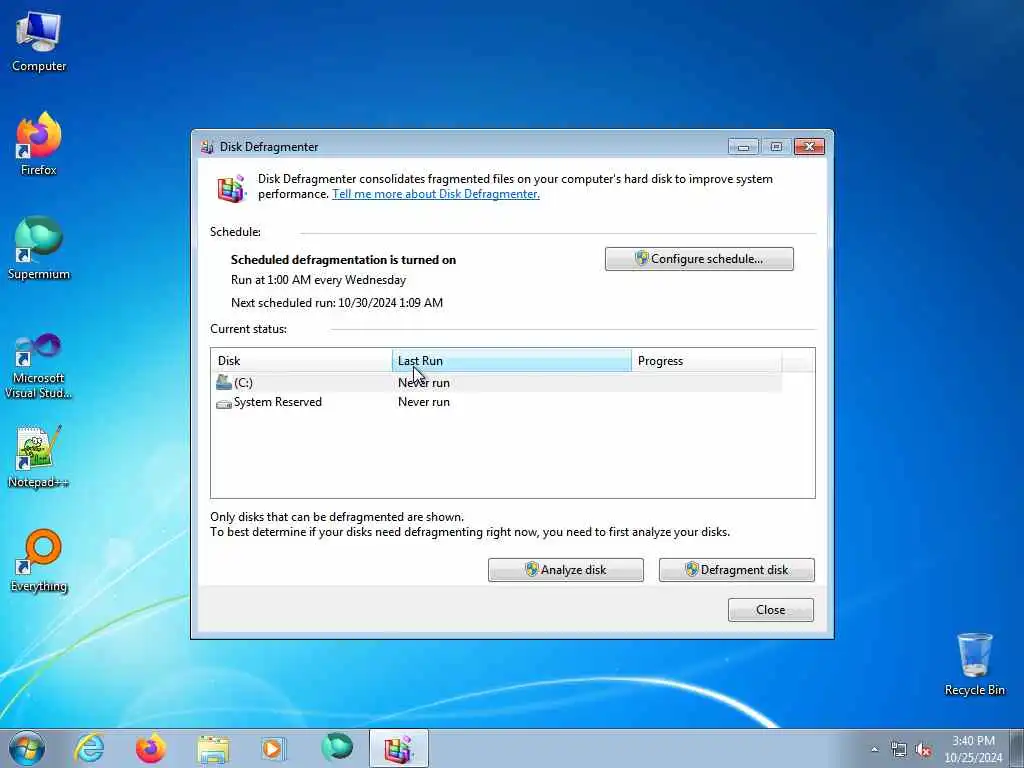Click the Analyze disk button
Screen dimensions: 1024x768
point(566,569)
